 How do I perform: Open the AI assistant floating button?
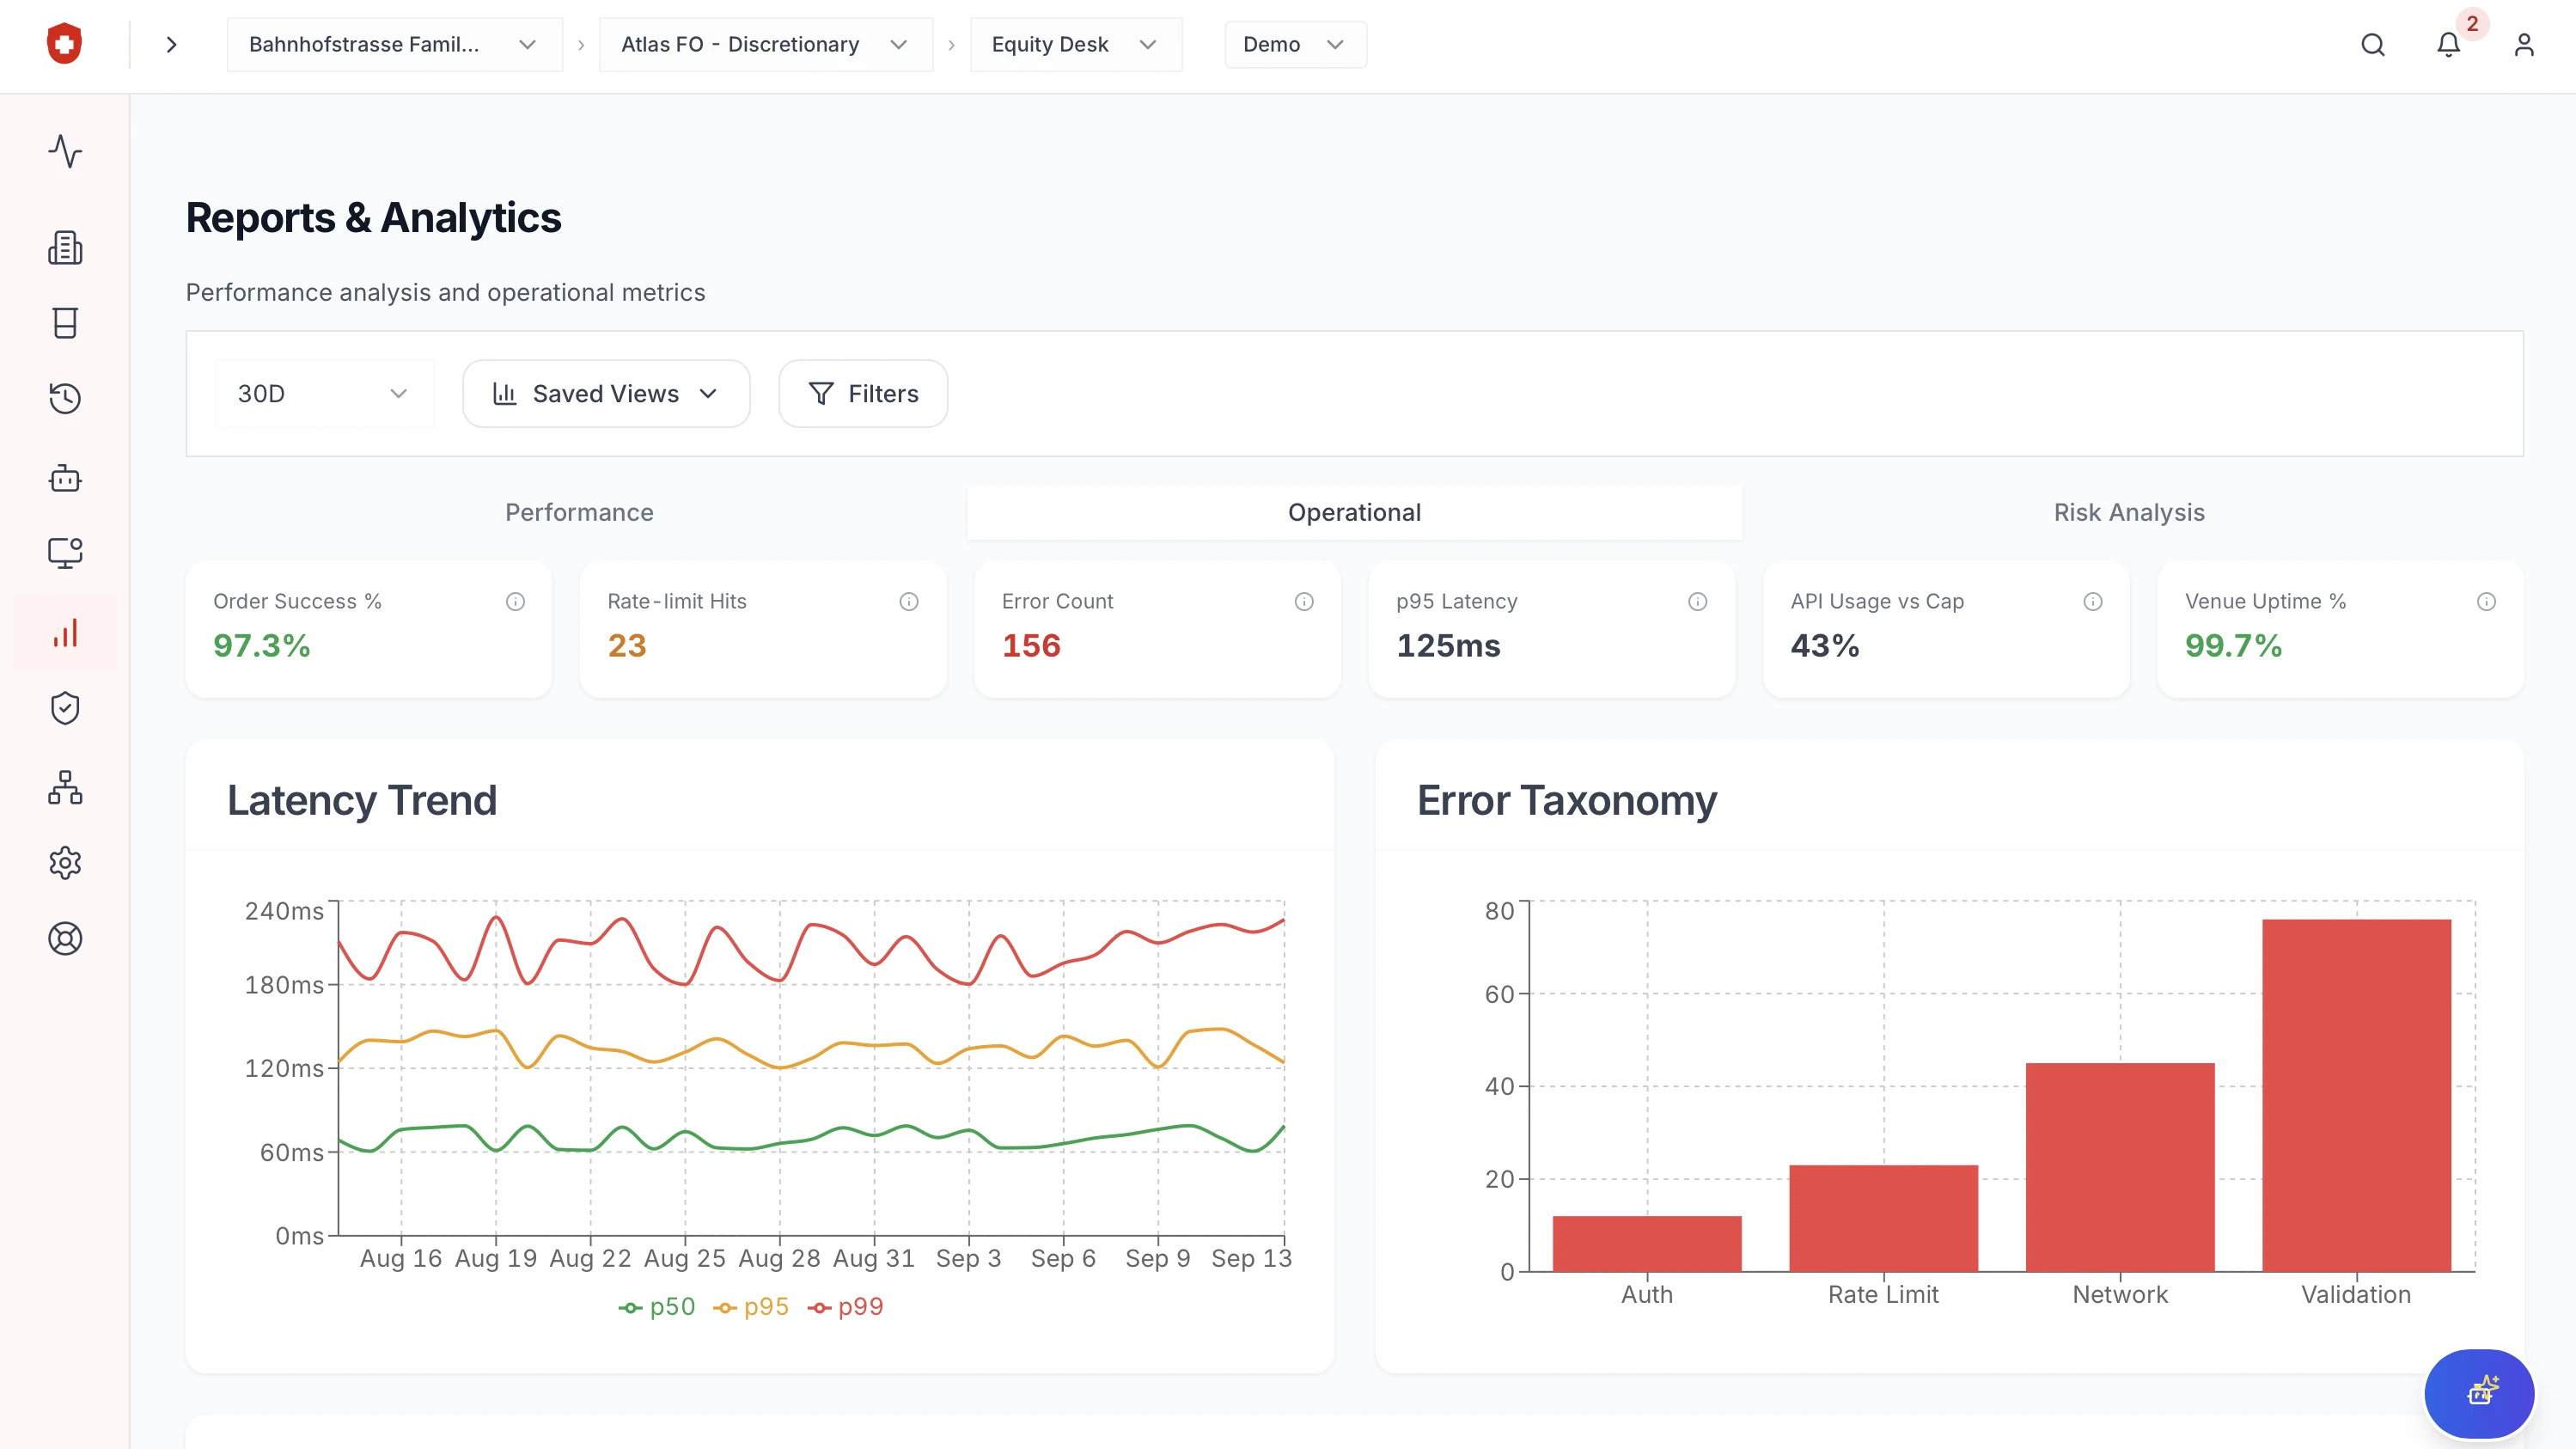(2479, 1392)
